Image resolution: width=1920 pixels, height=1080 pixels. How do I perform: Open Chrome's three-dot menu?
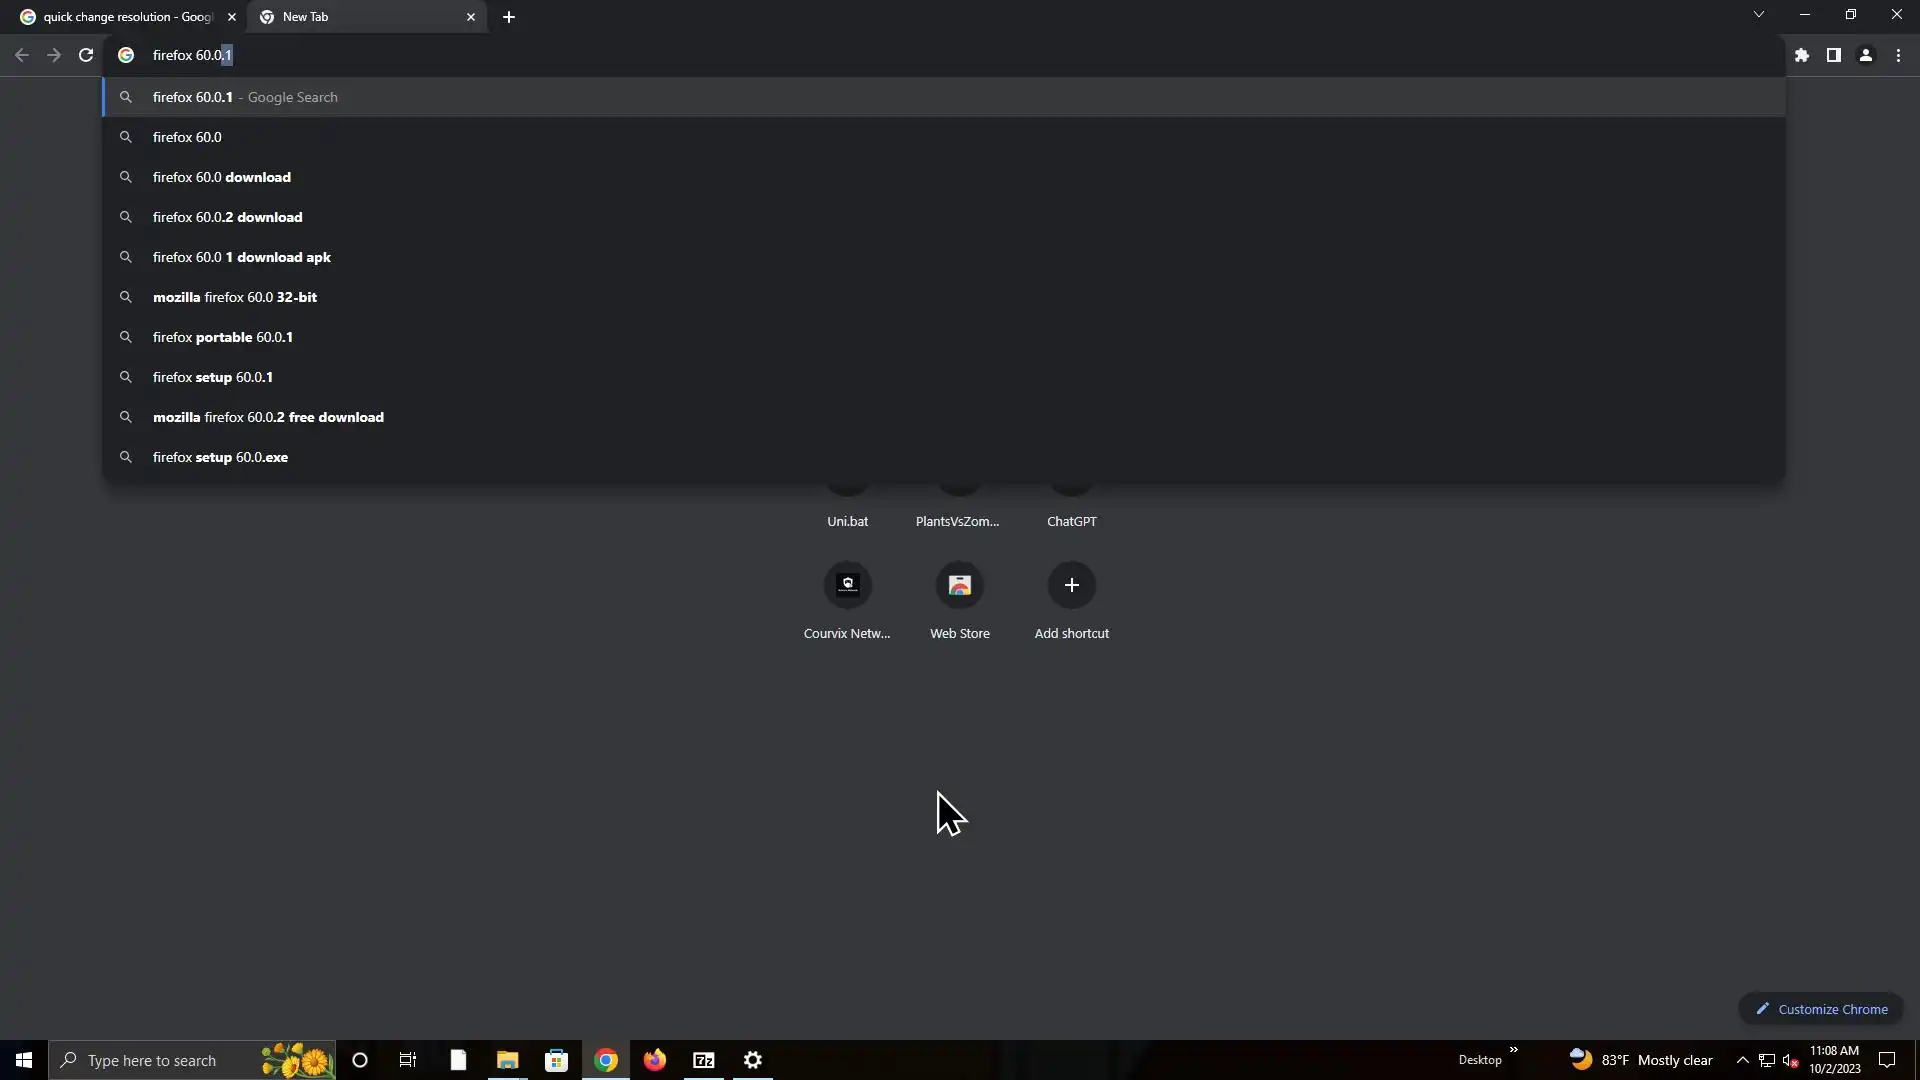(1898, 55)
